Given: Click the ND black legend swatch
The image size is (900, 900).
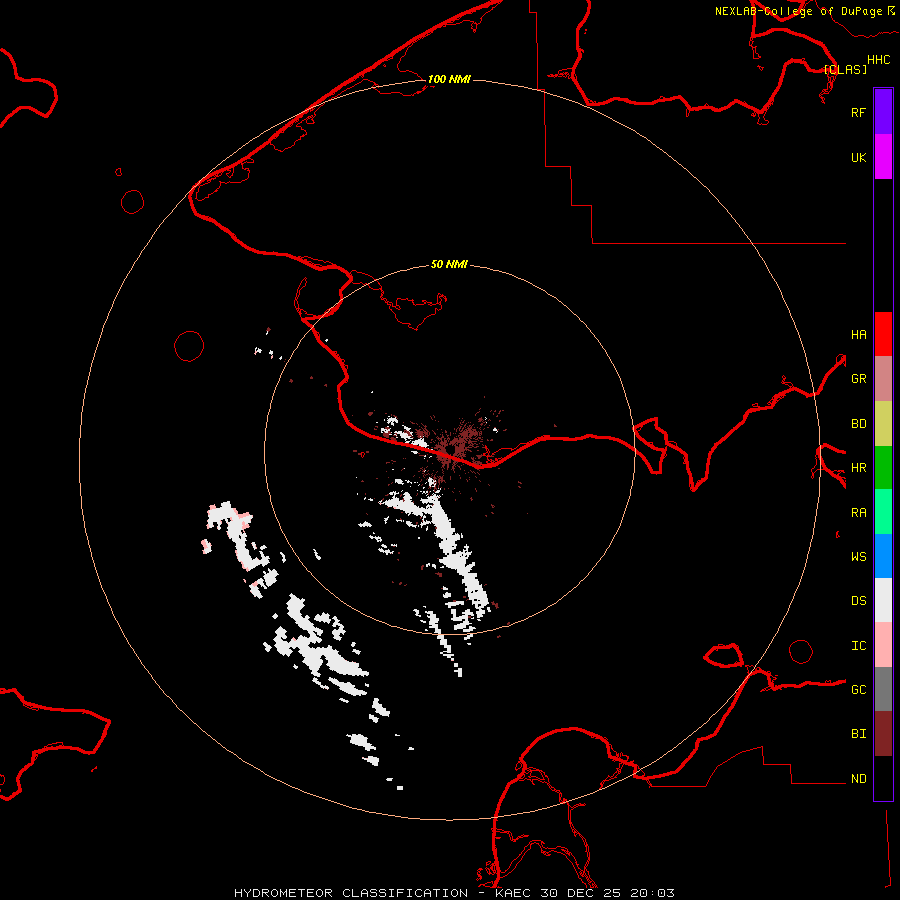Looking at the screenshot, I should tap(883, 778).
